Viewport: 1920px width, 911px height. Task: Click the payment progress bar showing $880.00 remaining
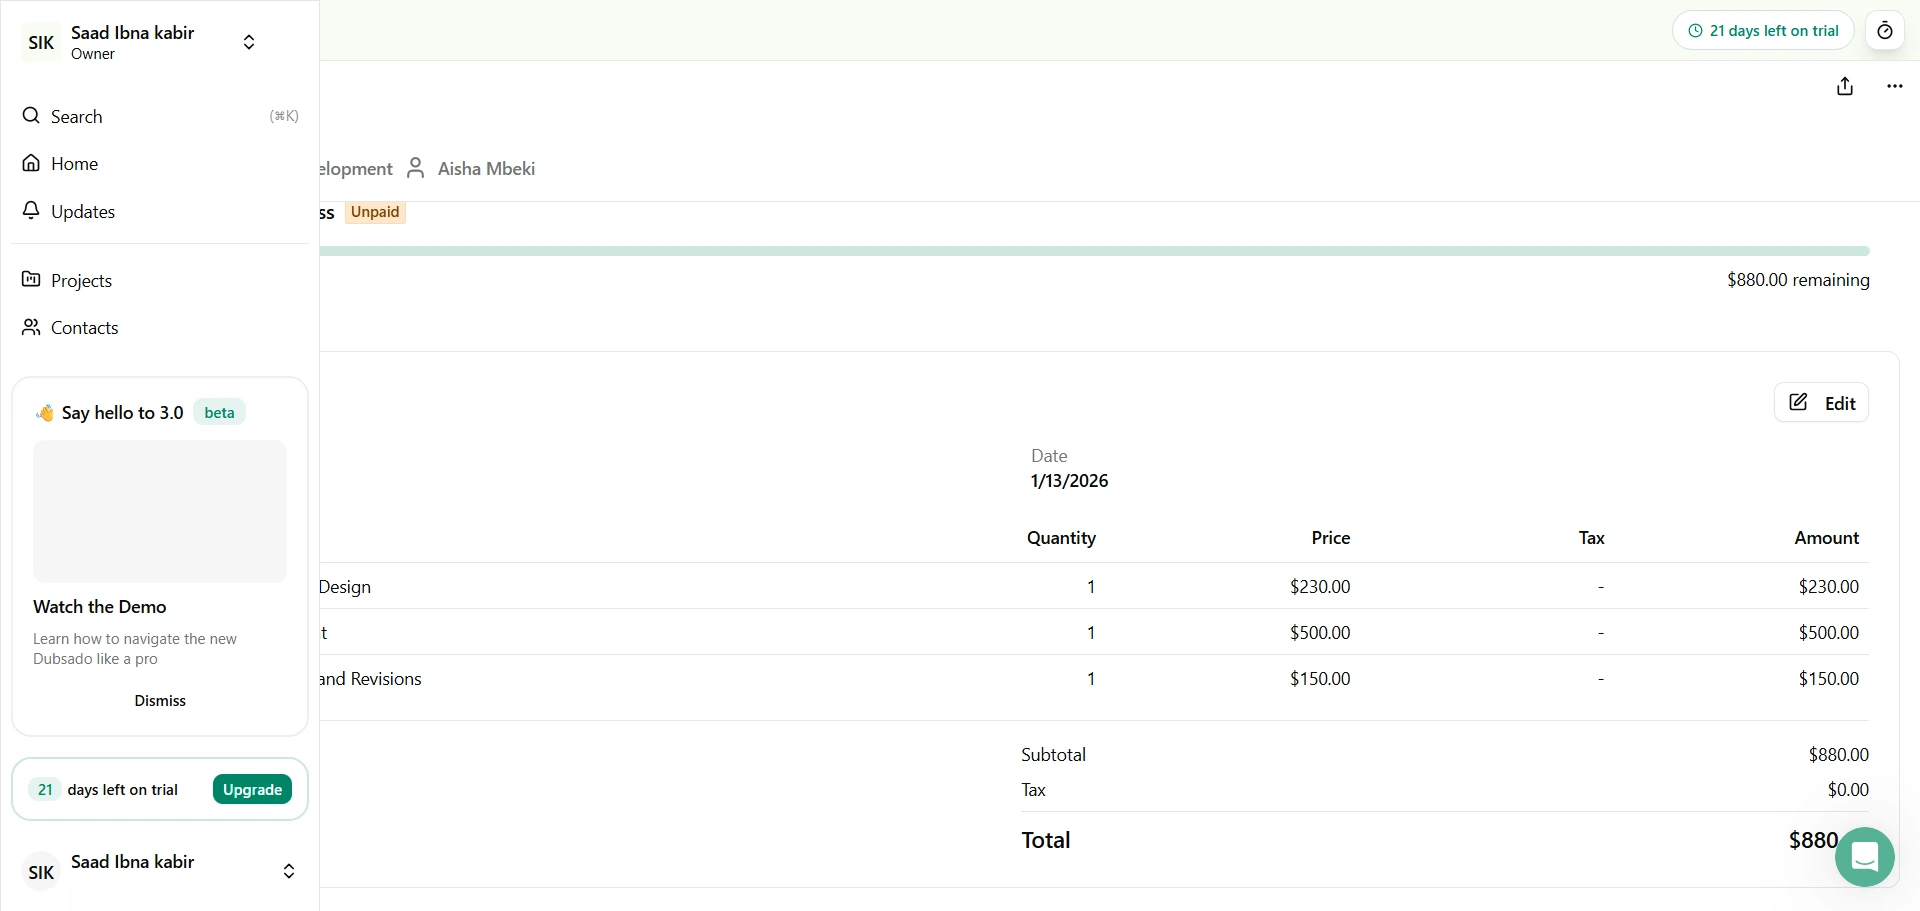(1100, 251)
